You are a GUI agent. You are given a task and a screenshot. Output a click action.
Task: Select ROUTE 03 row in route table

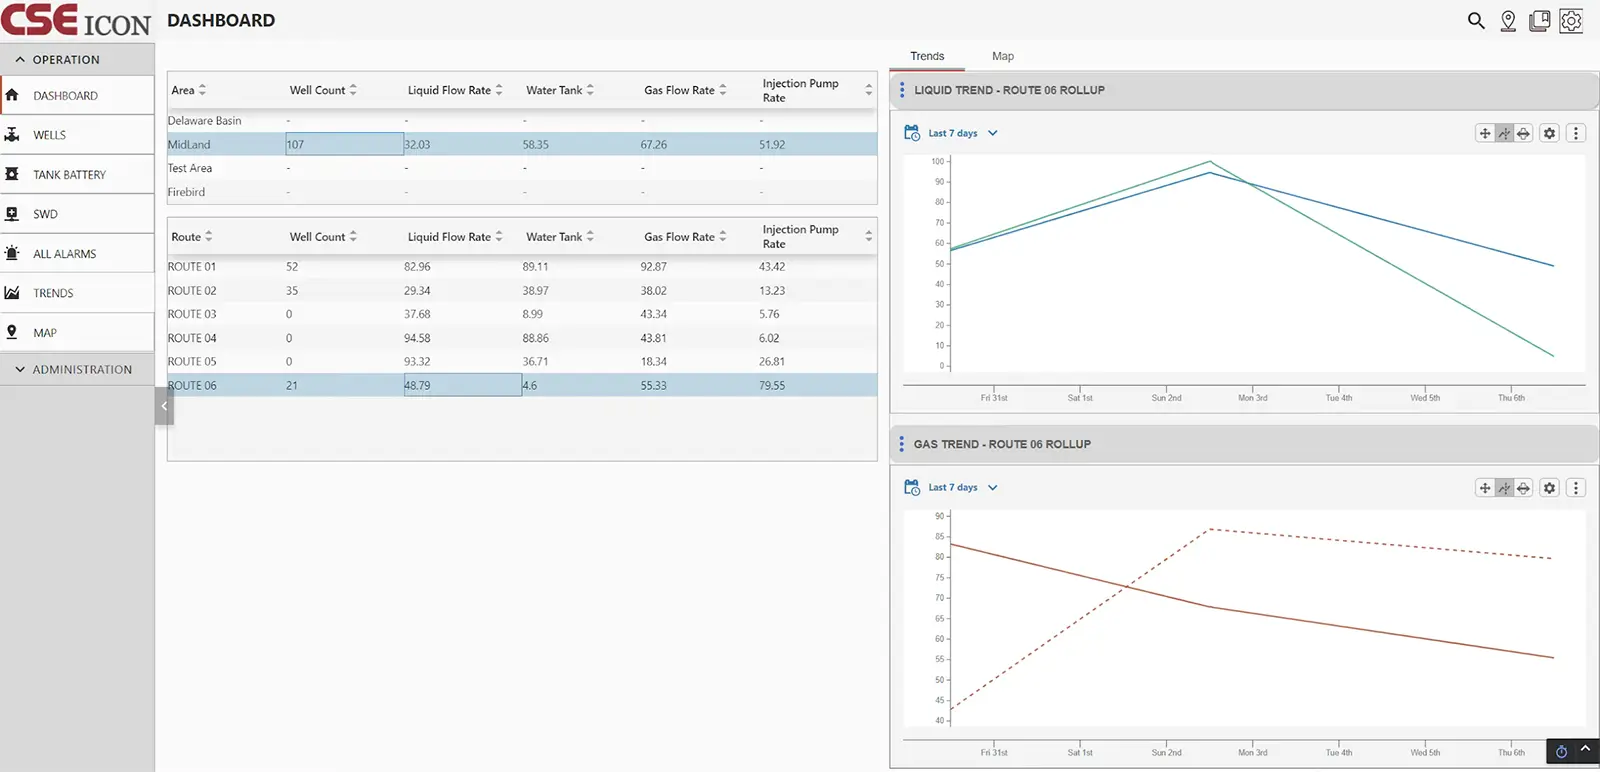click(192, 314)
